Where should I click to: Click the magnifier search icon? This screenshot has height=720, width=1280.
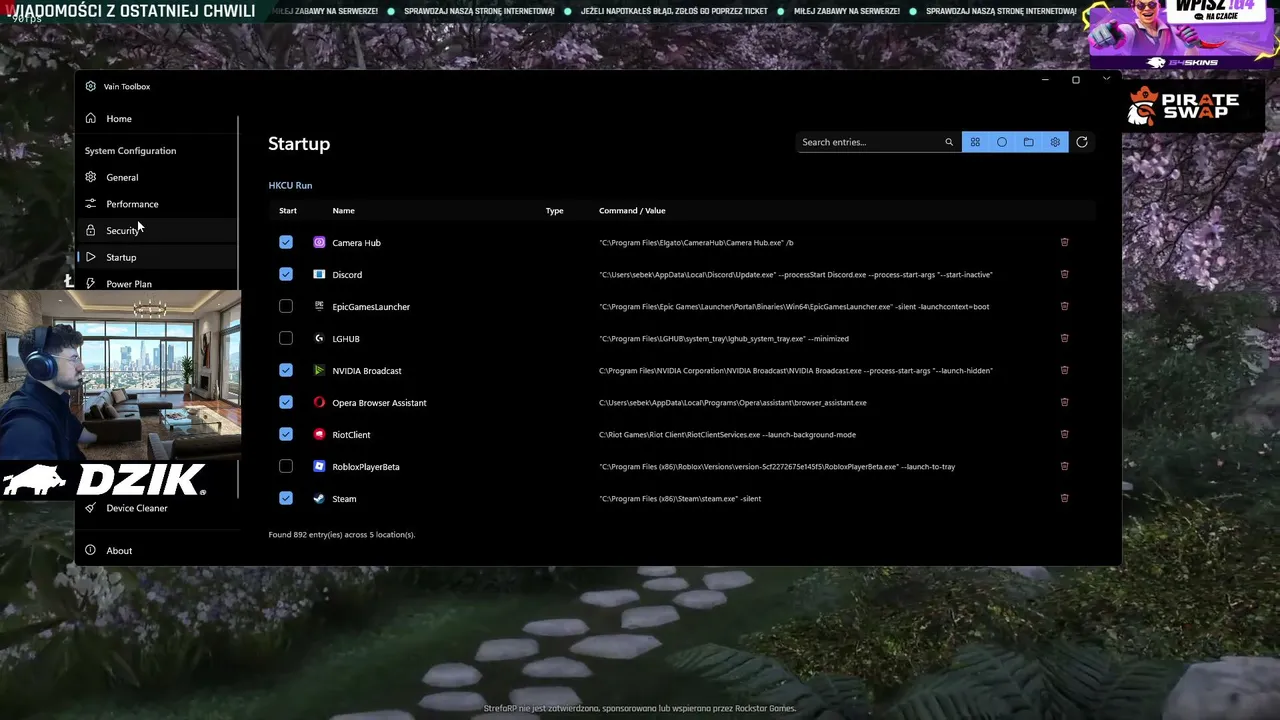coord(949,142)
